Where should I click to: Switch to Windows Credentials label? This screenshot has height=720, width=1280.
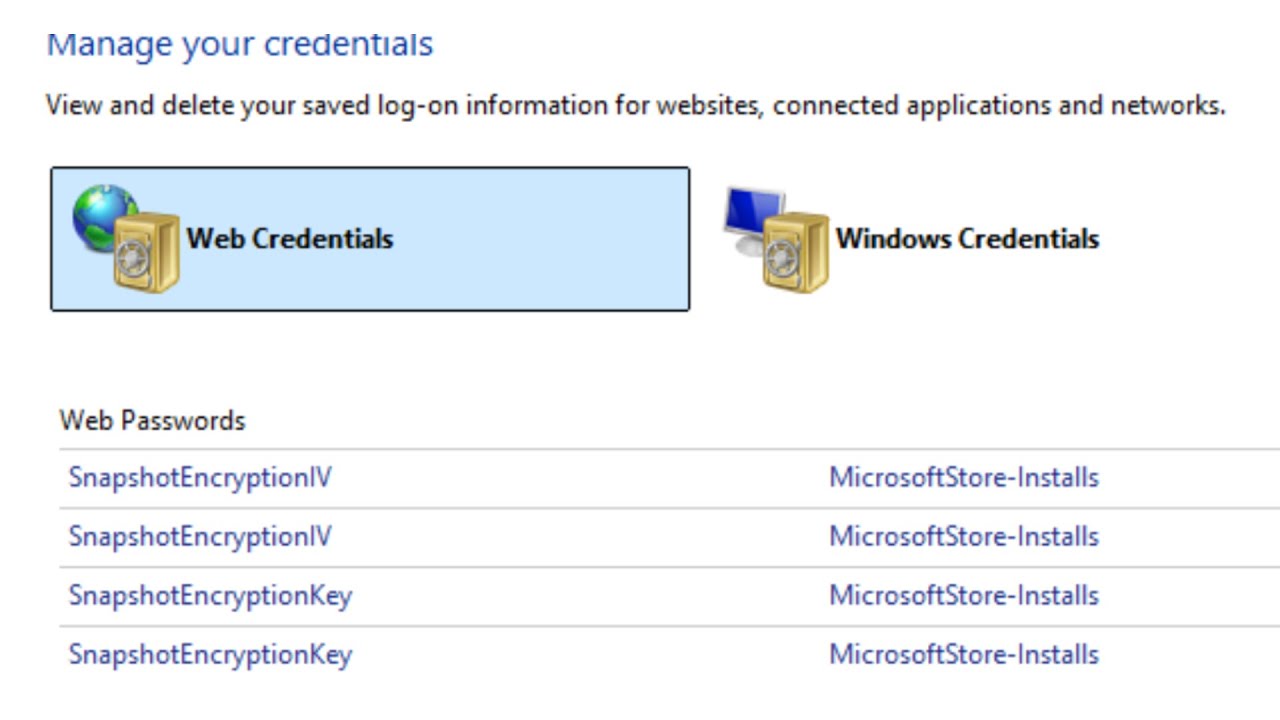tap(967, 239)
